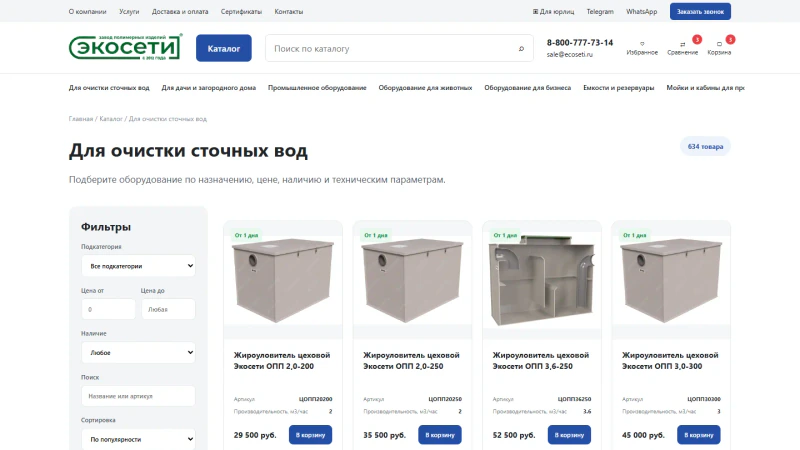Select Для очистки сточных вод category
800x450 pixels.
pyautogui.click(x=109, y=88)
